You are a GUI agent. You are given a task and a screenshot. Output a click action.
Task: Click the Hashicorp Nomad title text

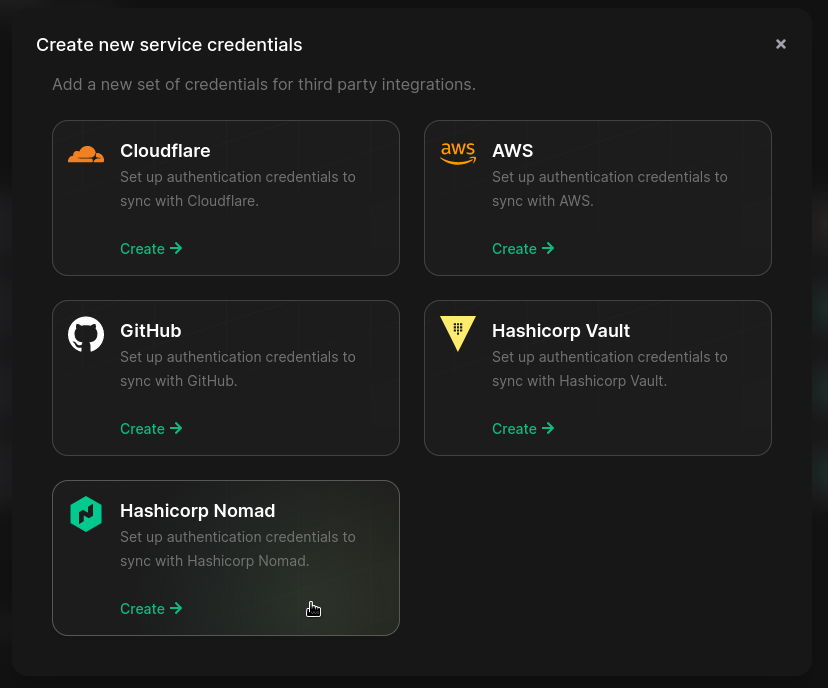[x=197, y=511]
